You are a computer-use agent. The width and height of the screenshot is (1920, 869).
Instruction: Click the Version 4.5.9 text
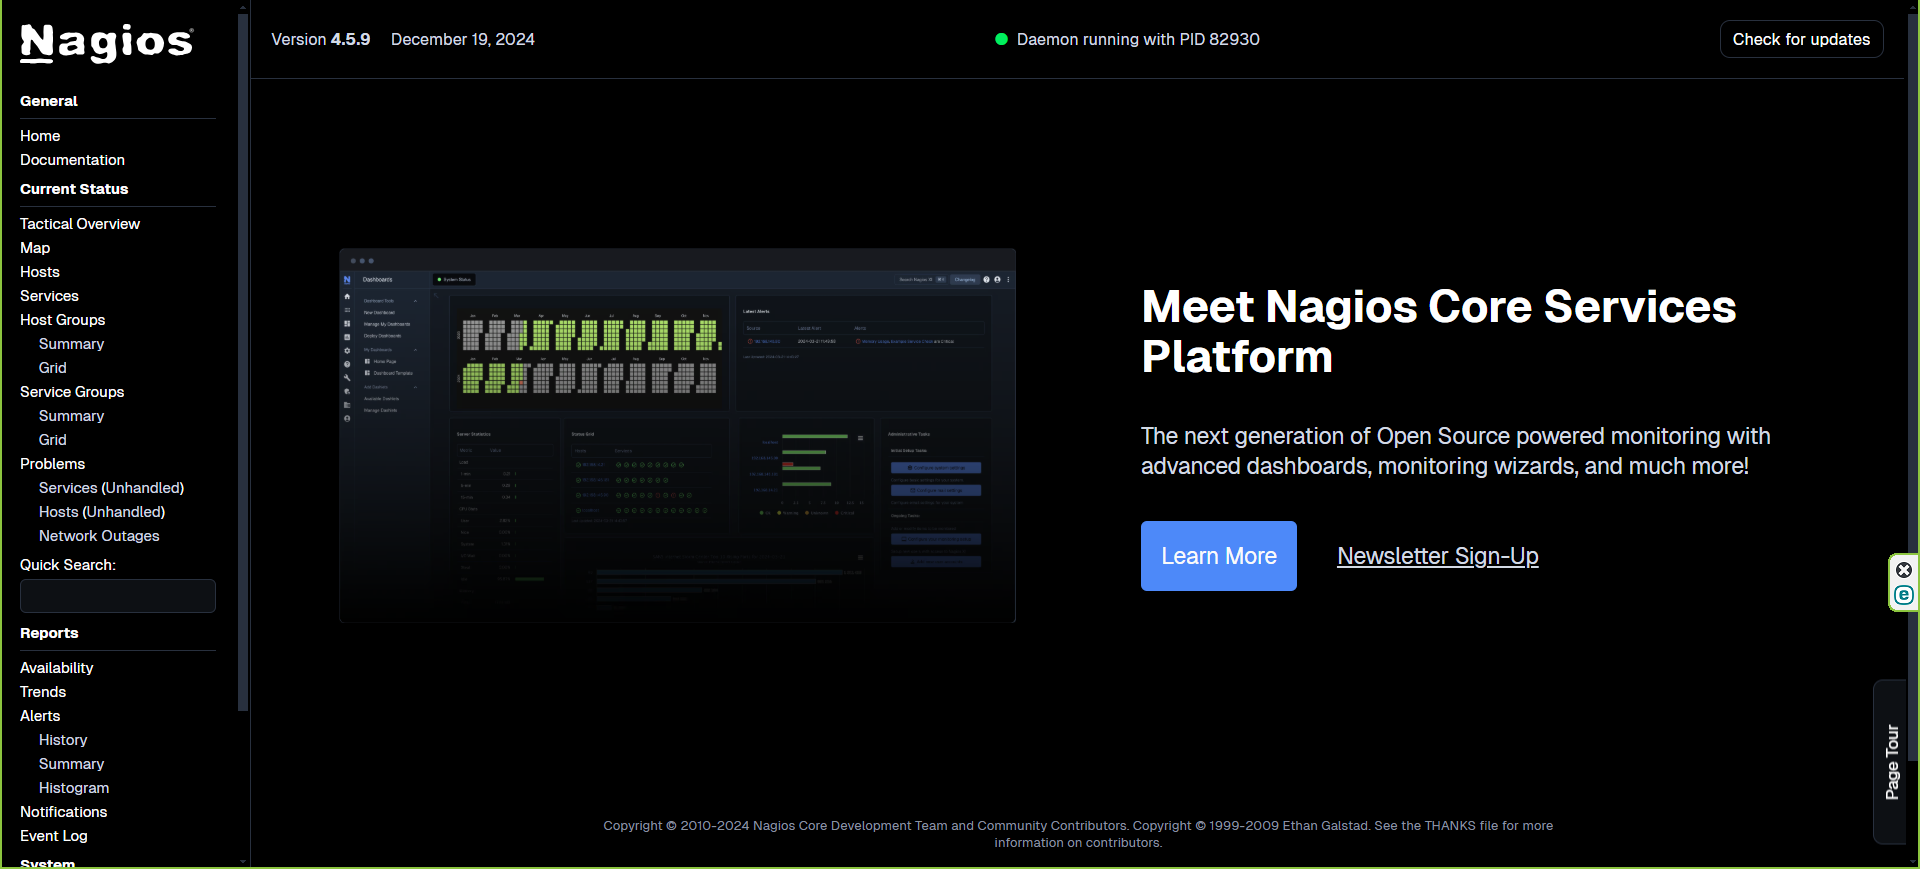pos(321,39)
